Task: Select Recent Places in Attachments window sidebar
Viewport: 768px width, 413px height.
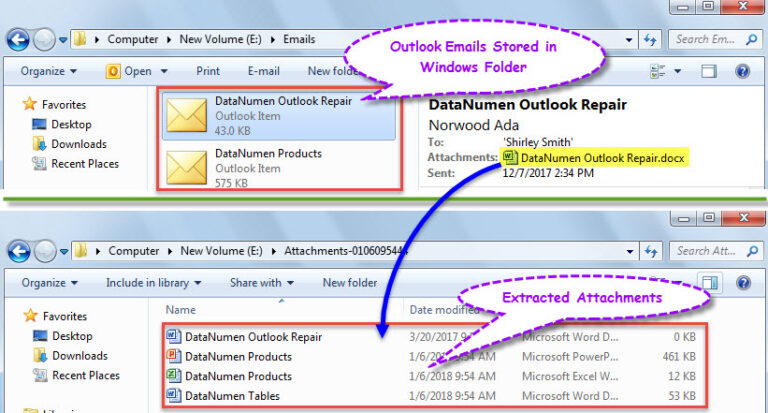Action: pos(76,375)
